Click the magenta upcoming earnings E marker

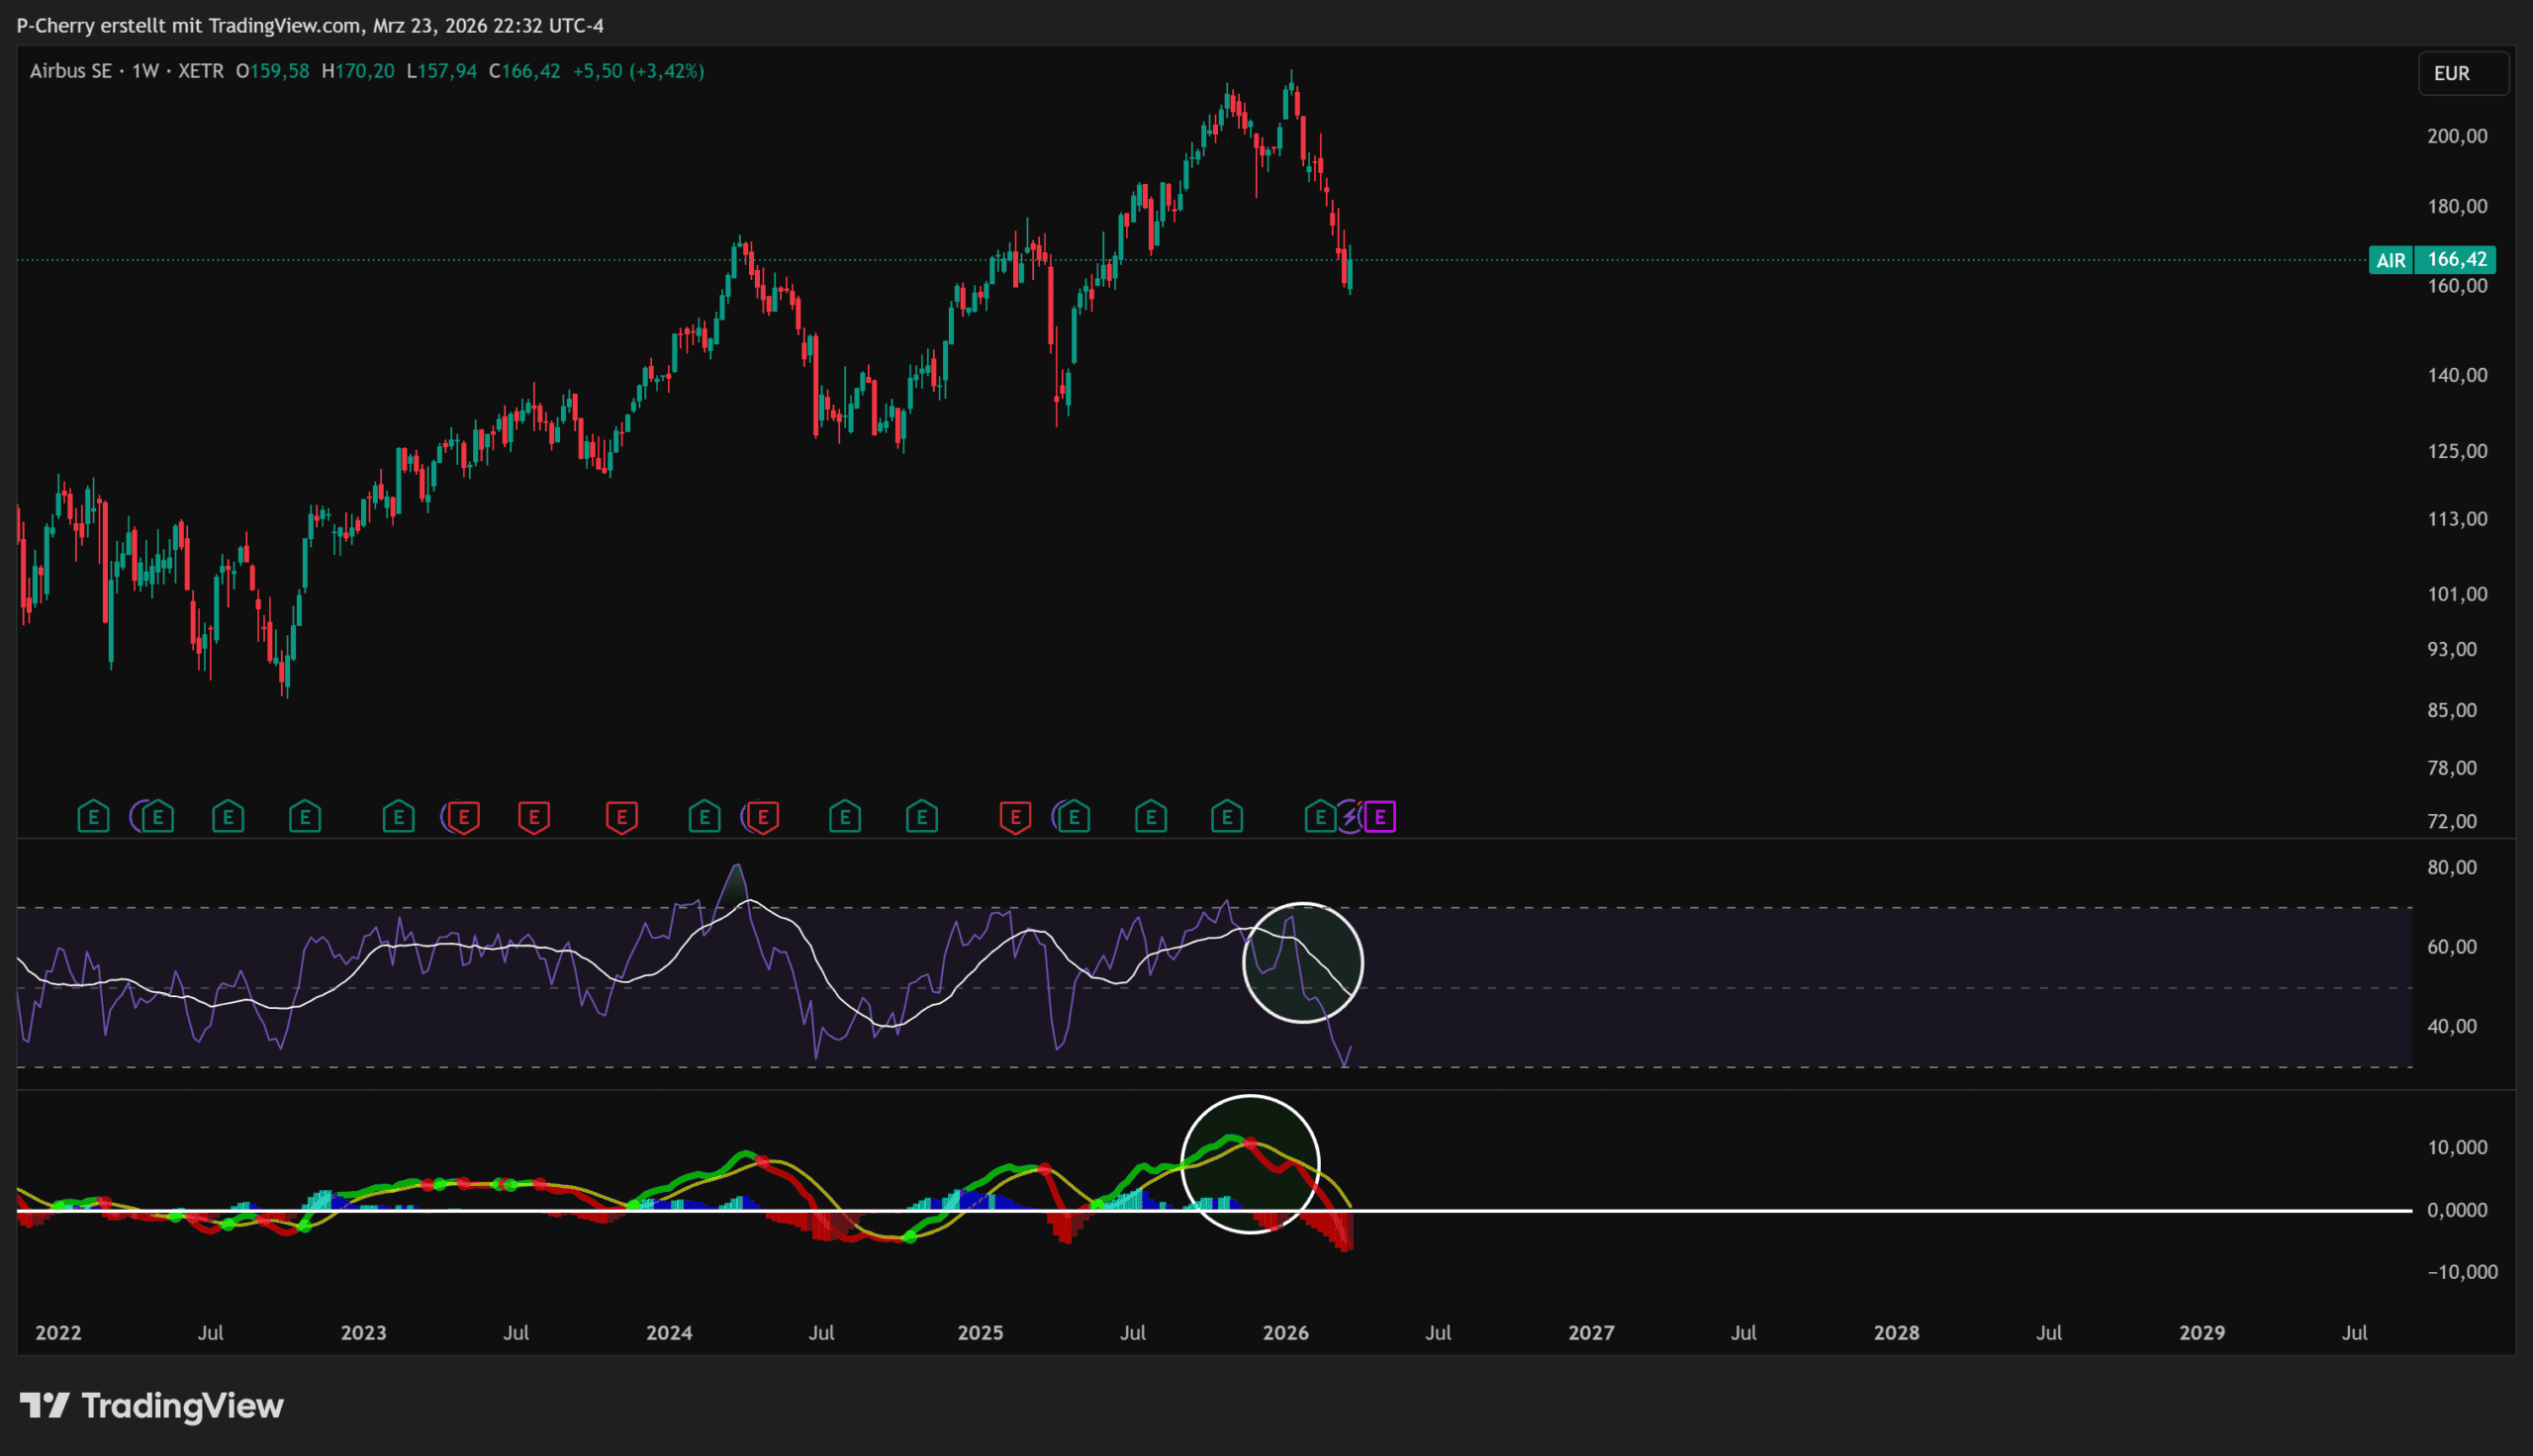[x=1380, y=817]
